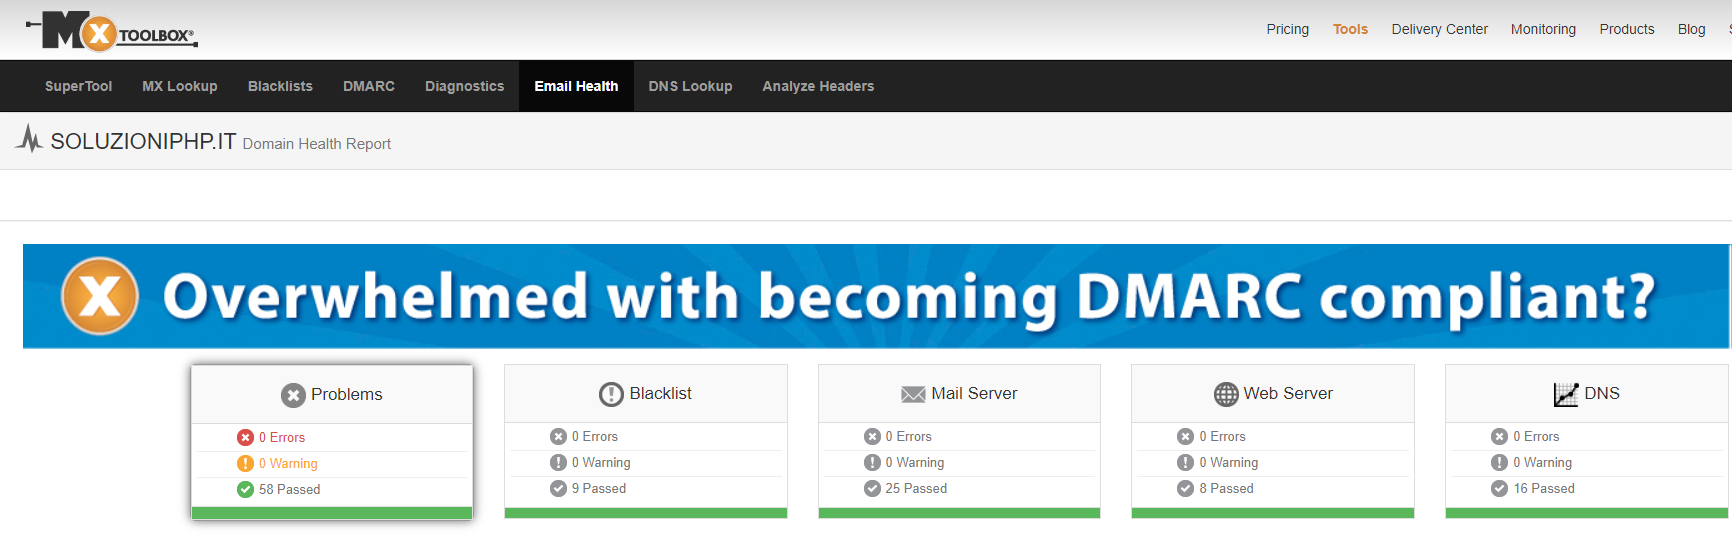Click '0 Warning' in Mail Server card
This screenshot has width=1732, height=556.
tap(915, 462)
